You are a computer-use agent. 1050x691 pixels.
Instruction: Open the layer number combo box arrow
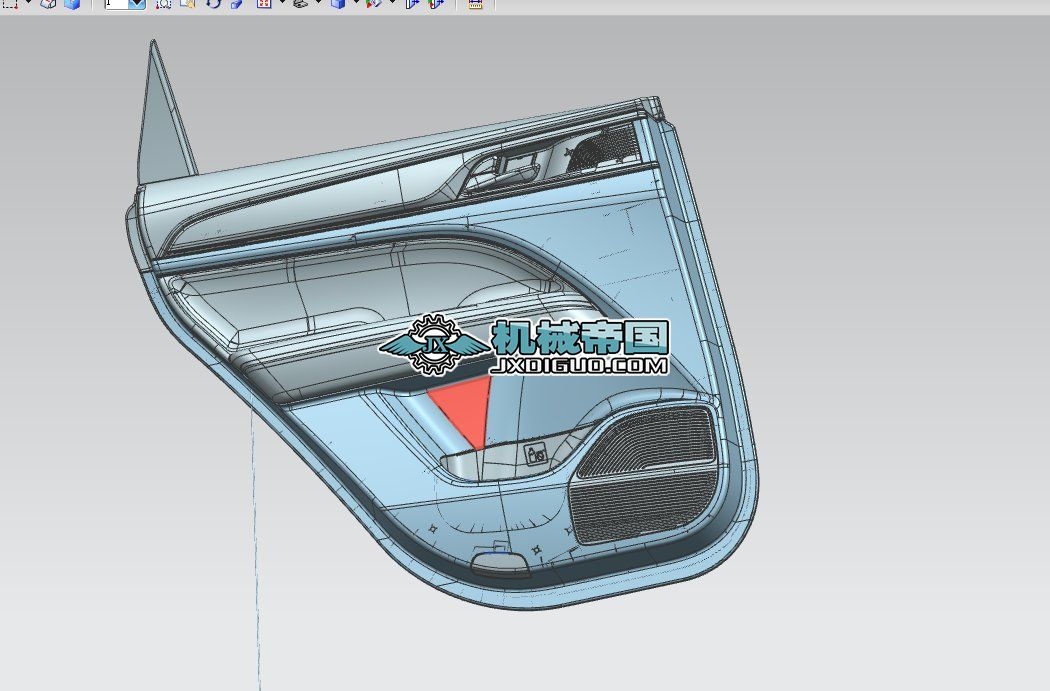point(137,3)
